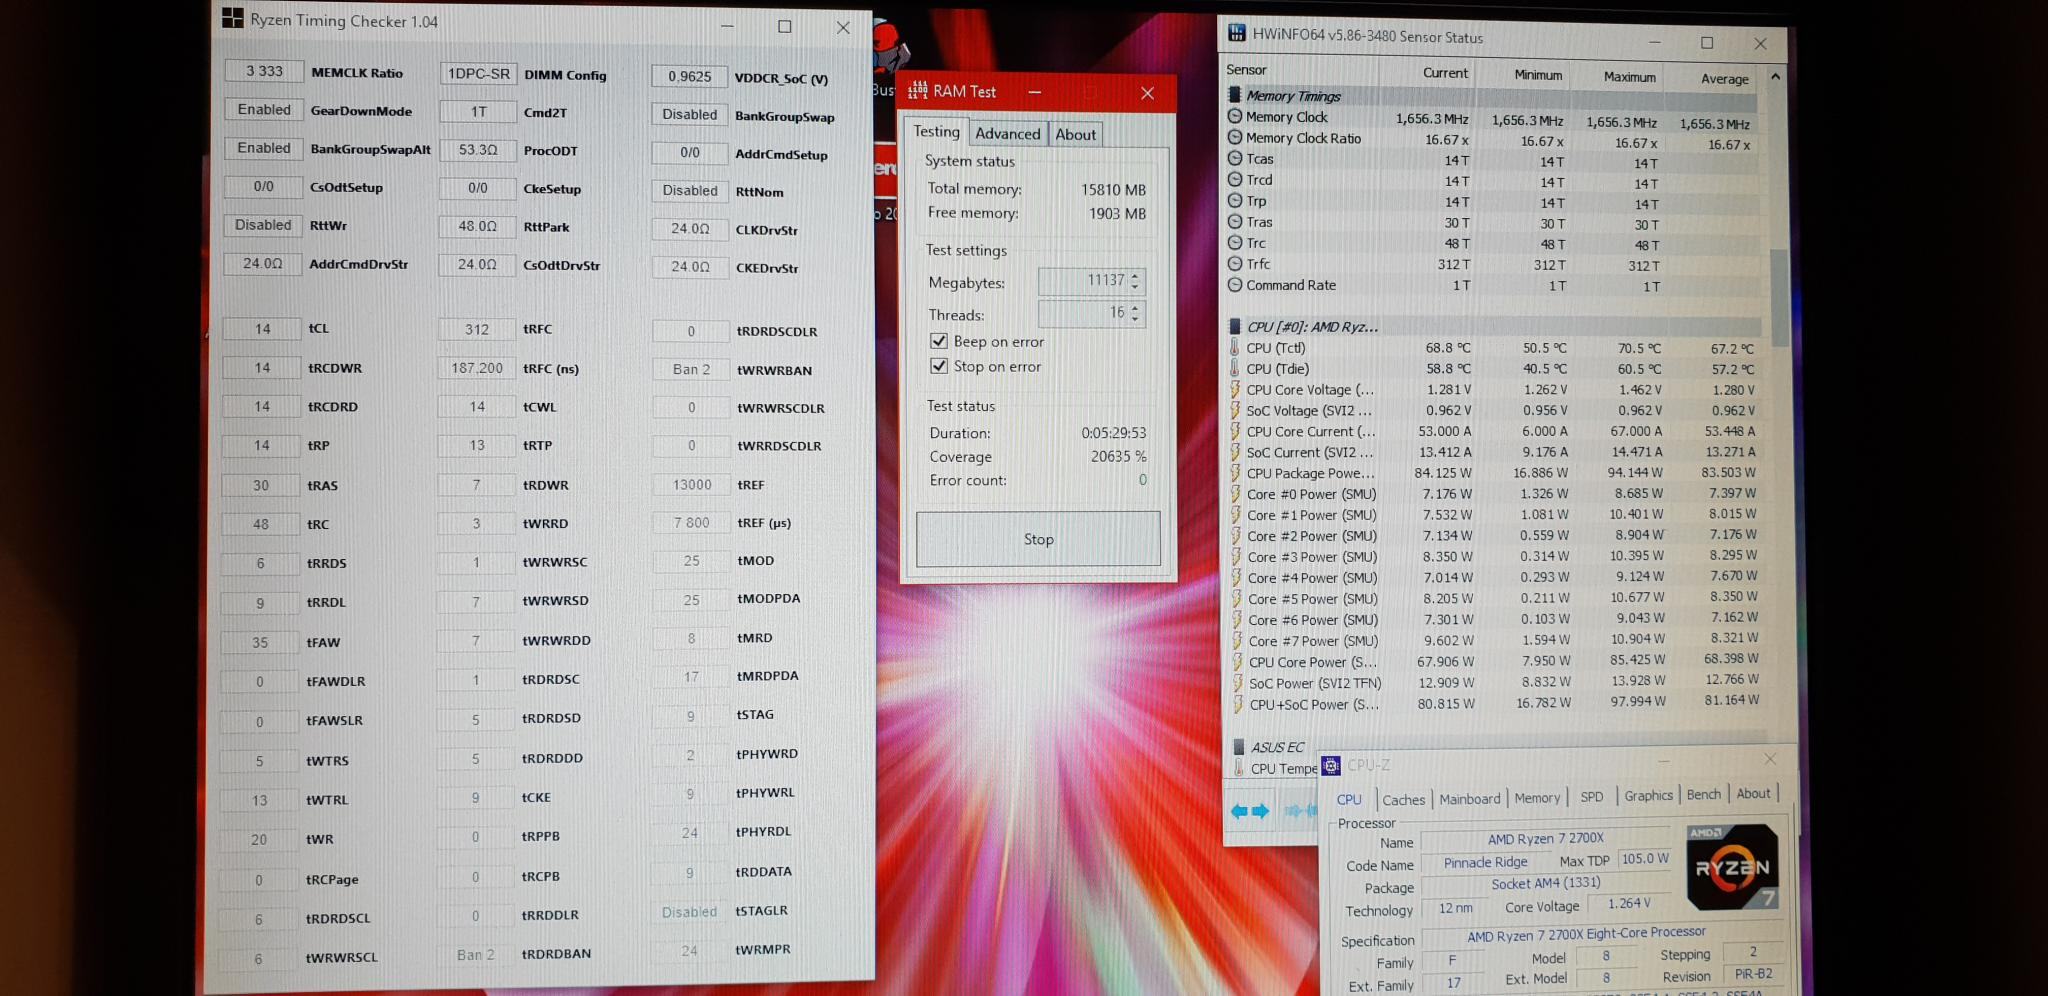Click the Average column header in HWiNFO64
This screenshot has height=996, width=2048.
pos(1725,78)
